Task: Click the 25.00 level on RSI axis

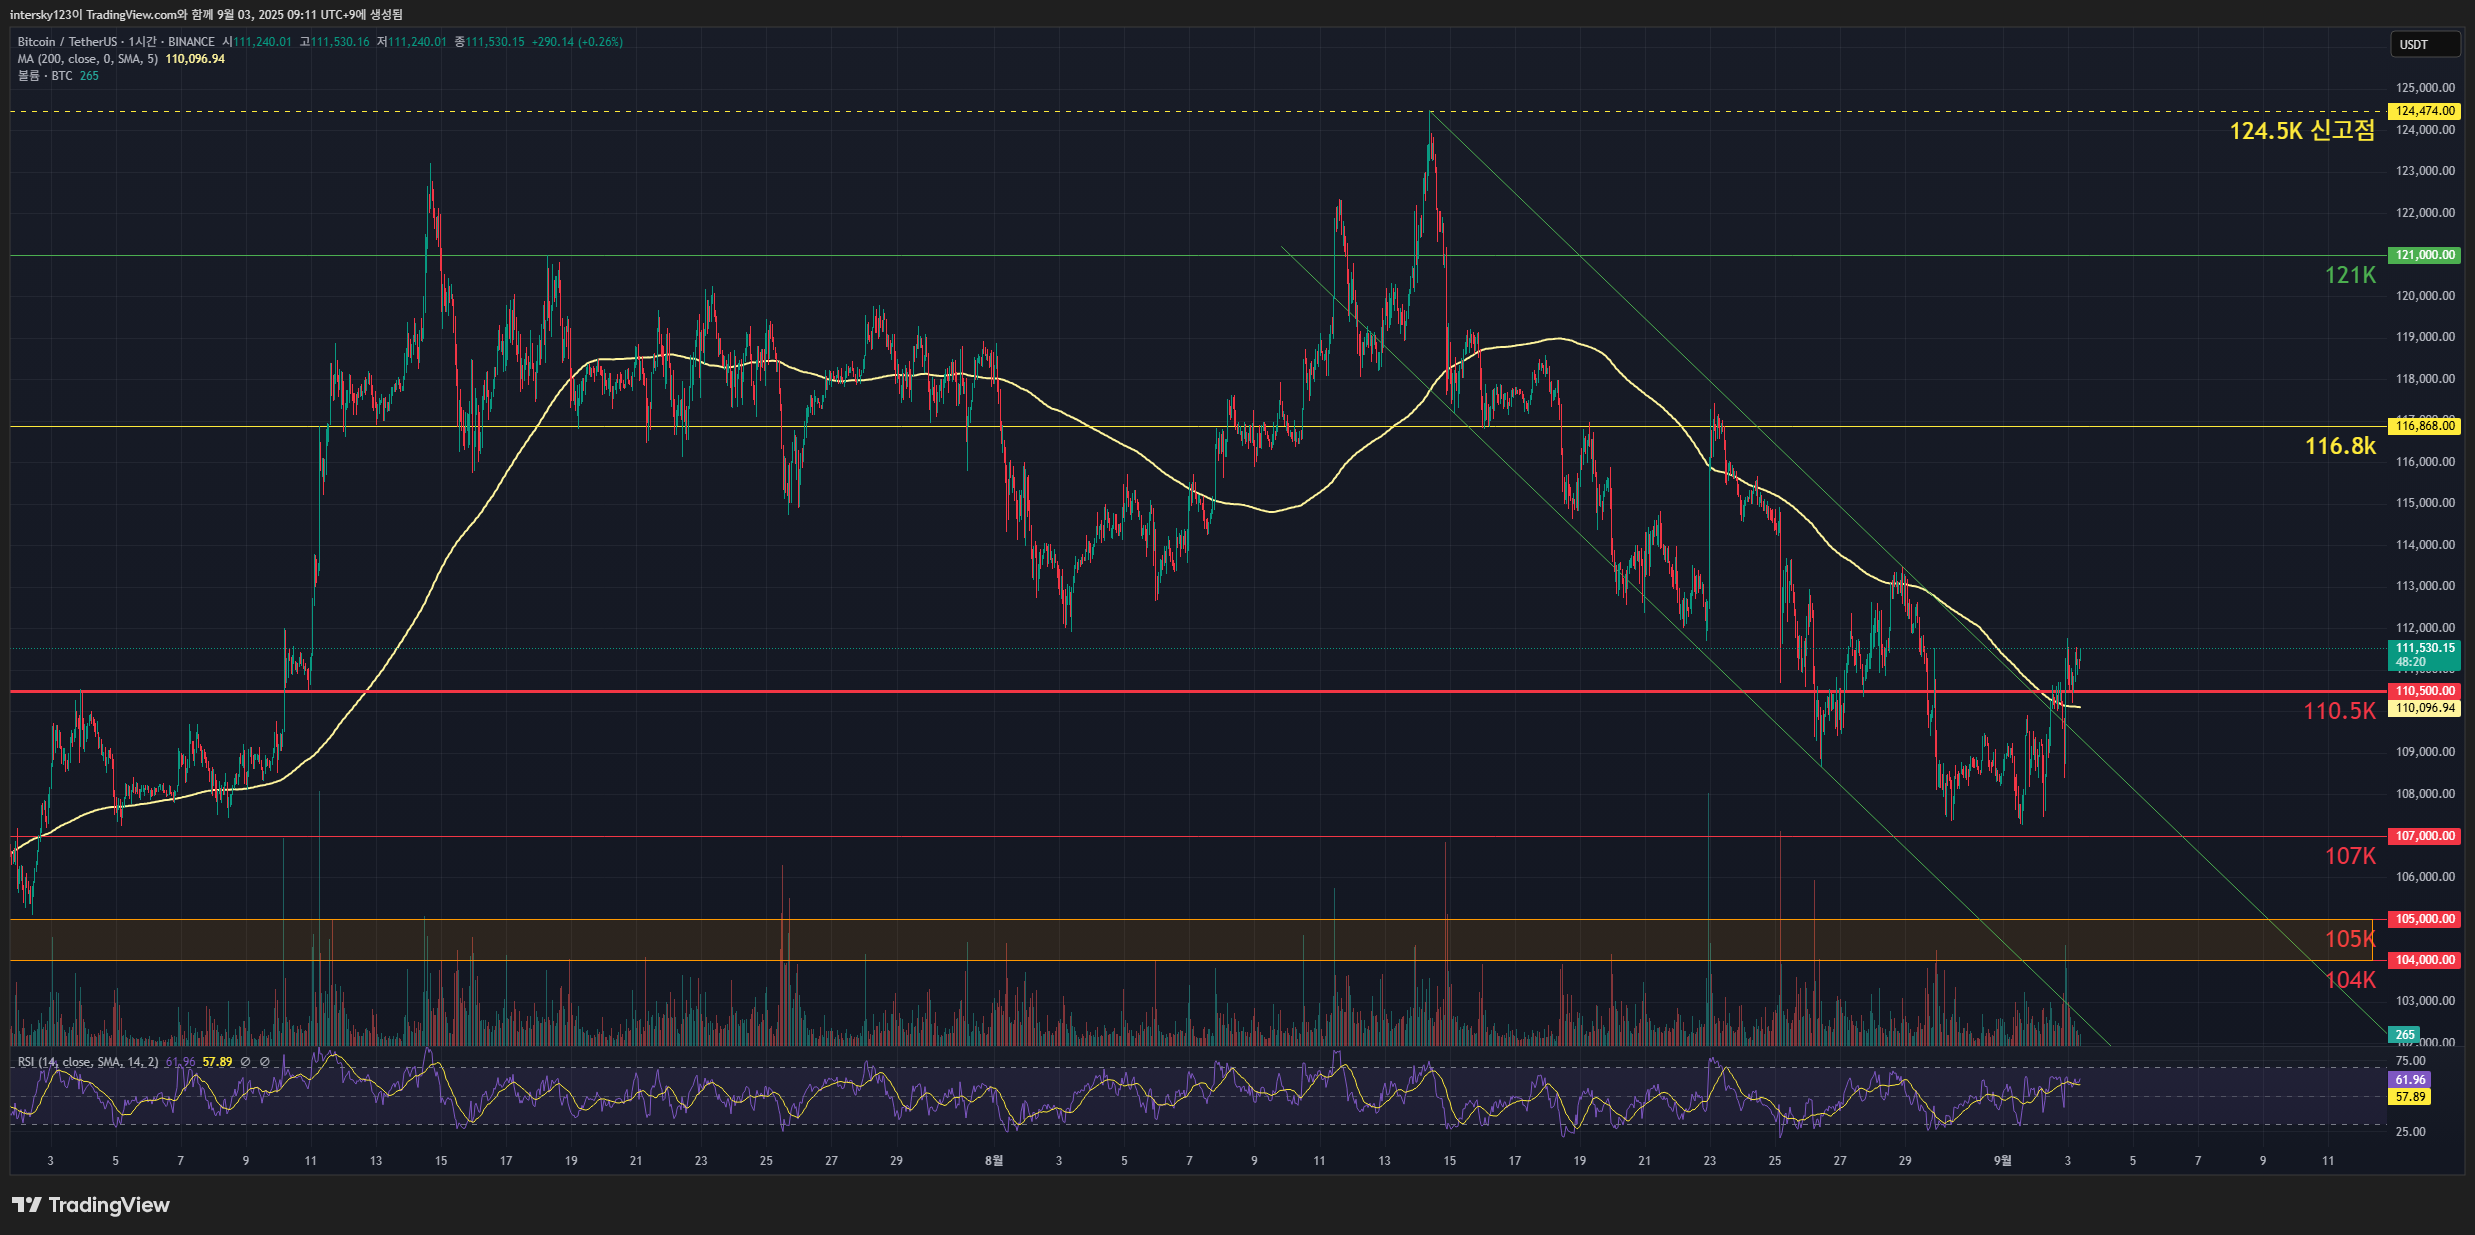Action: [x=2411, y=1132]
